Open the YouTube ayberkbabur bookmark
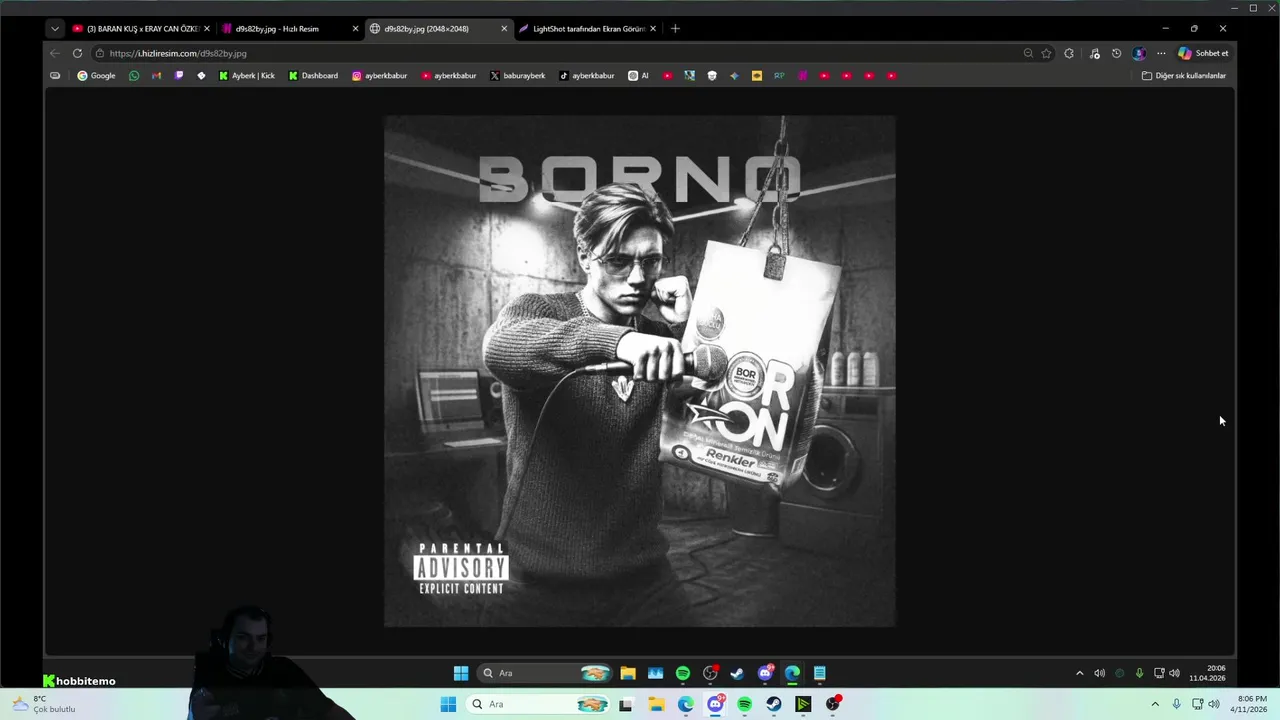 (x=449, y=75)
